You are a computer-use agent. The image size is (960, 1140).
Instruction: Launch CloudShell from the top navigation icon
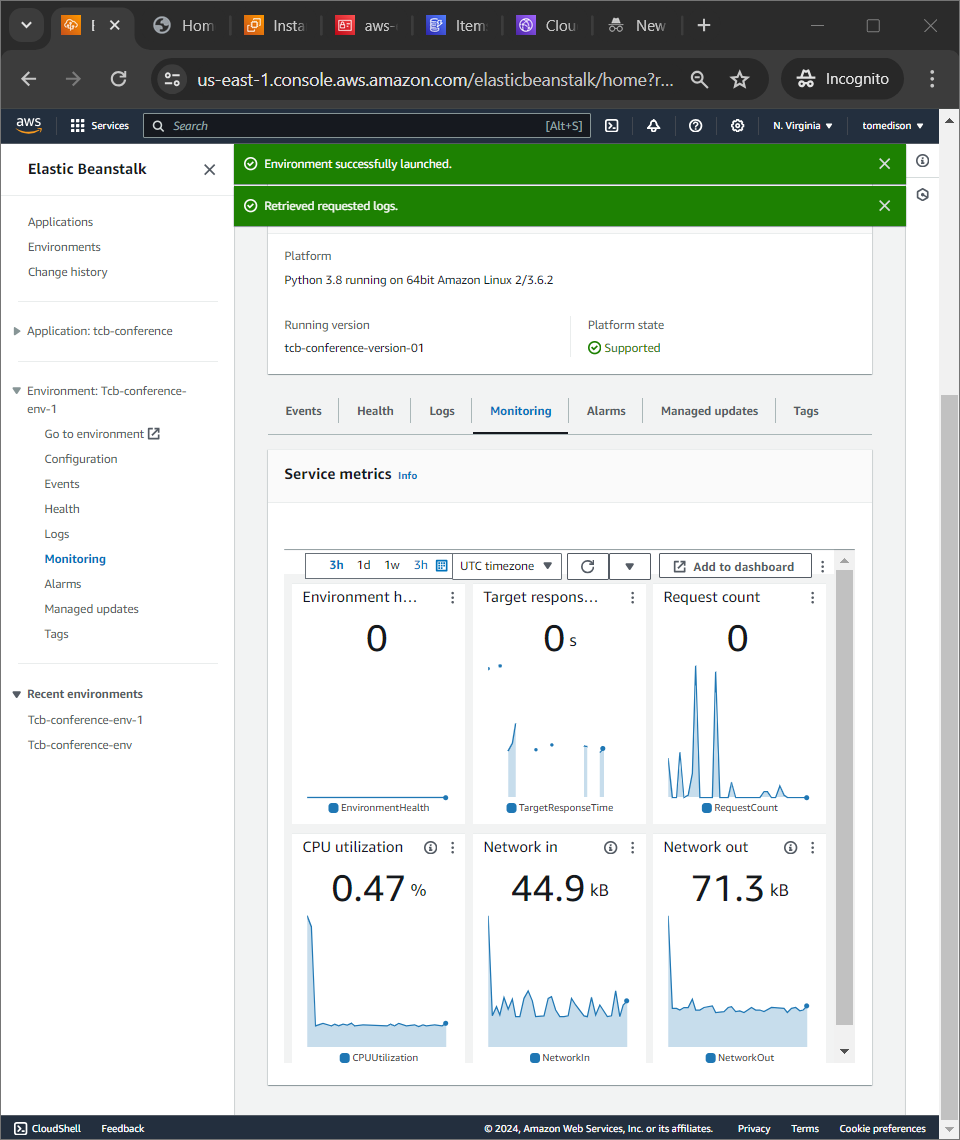pyautogui.click(x=612, y=126)
